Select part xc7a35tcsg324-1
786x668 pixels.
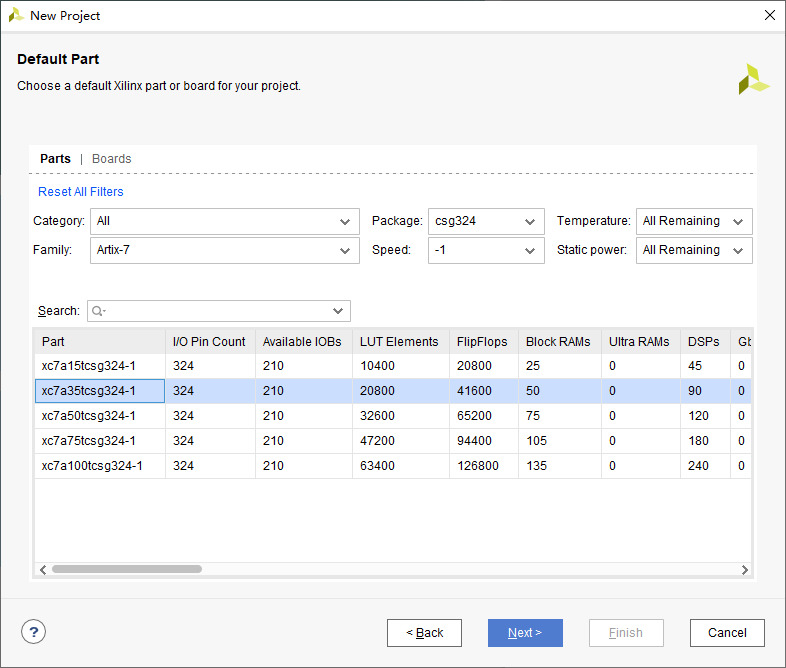pyautogui.click(x=89, y=391)
